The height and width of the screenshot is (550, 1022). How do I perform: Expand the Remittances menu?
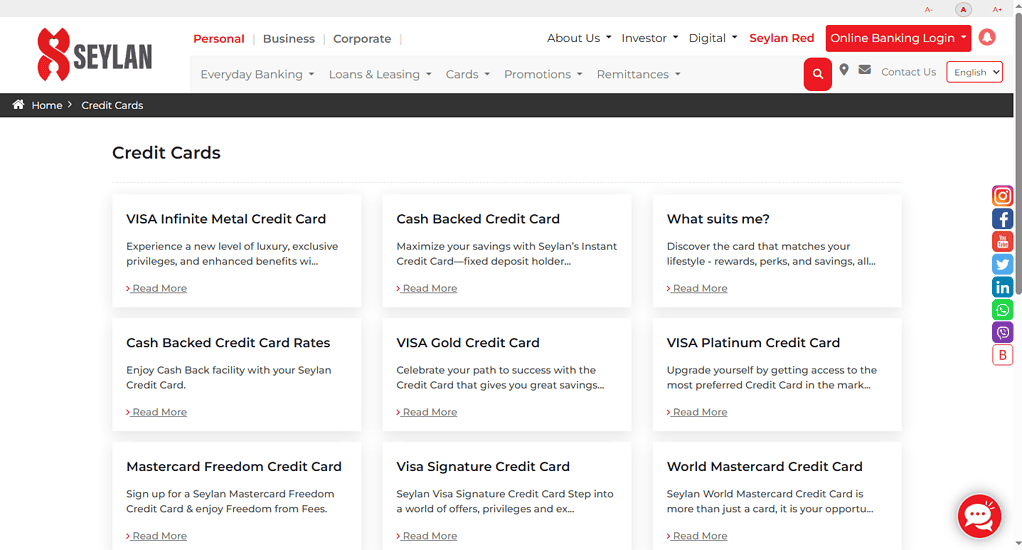point(639,74)
